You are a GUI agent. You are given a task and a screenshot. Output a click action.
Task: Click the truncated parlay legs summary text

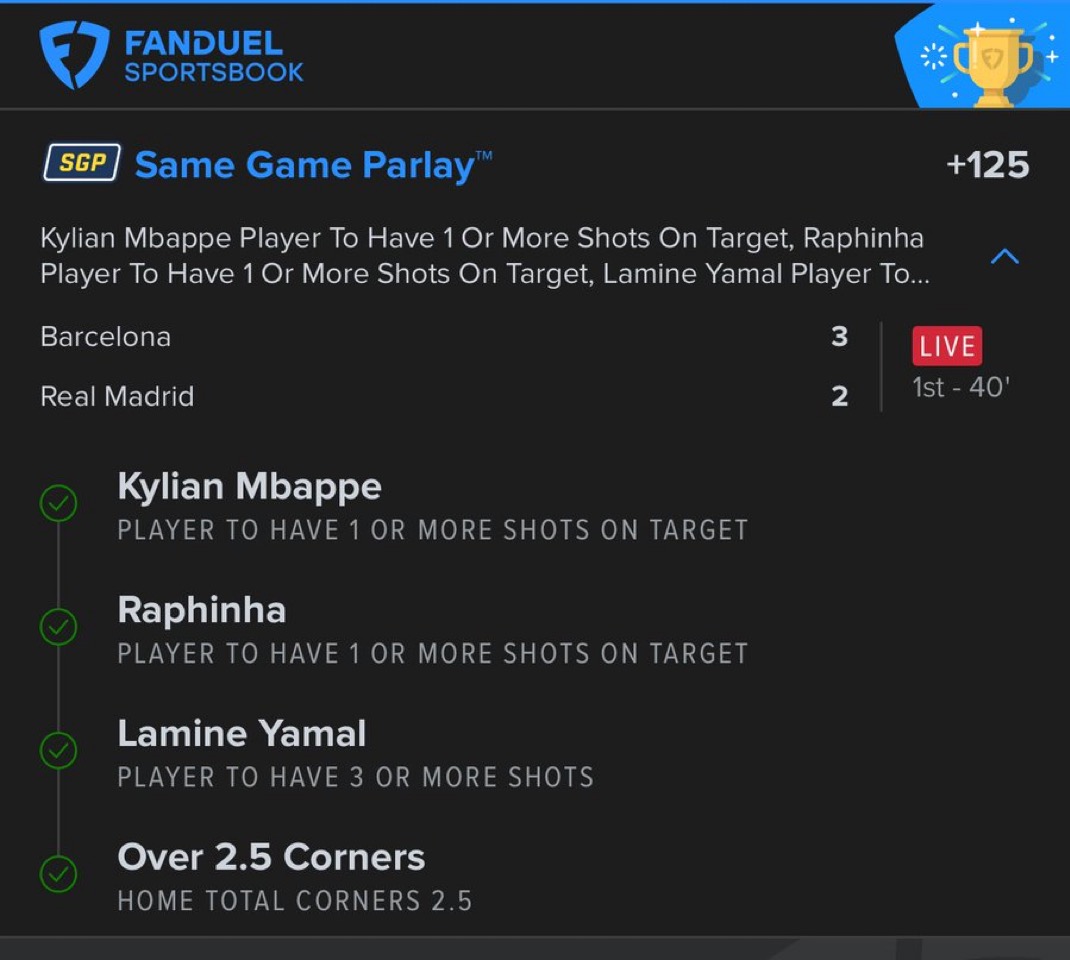tap(482, 256)
